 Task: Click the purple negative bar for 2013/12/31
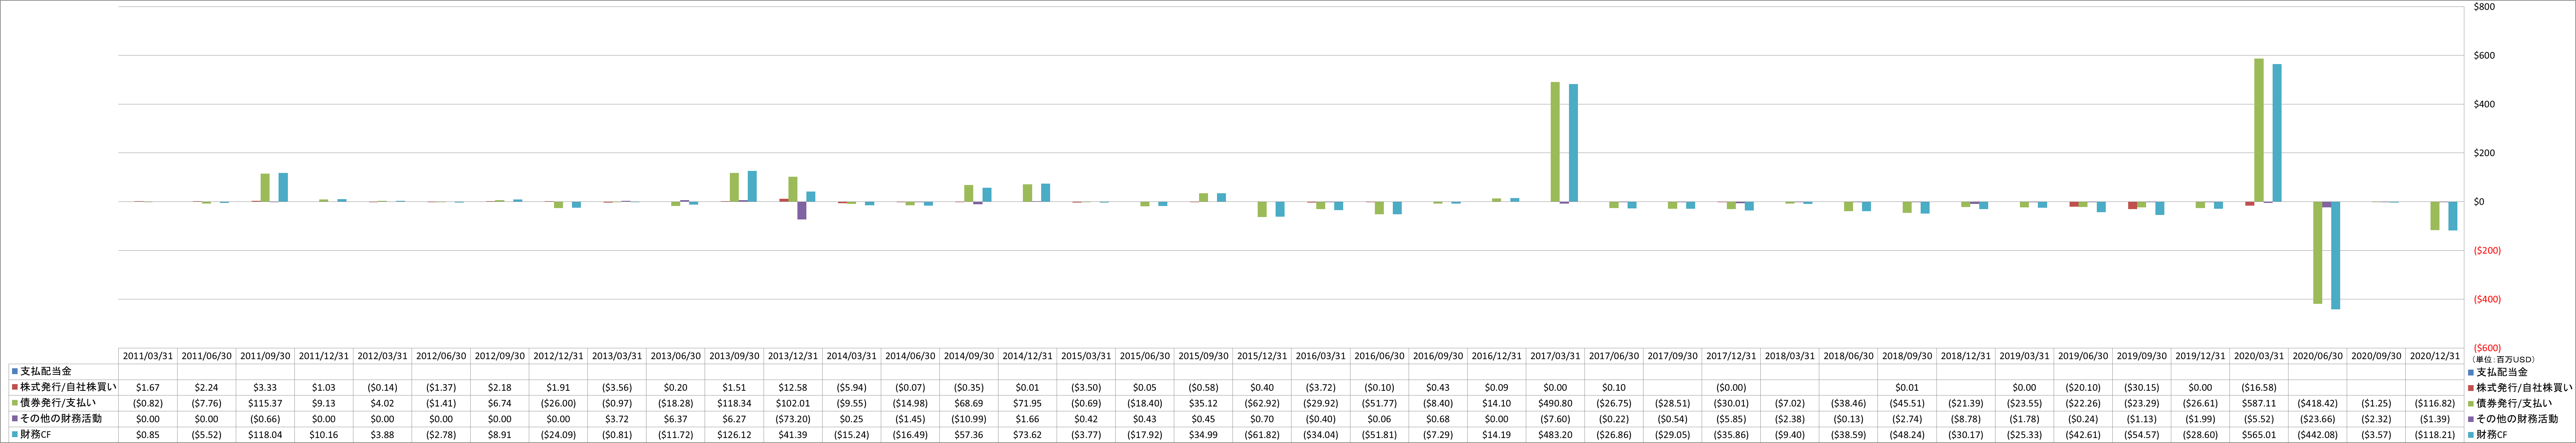click(x=801, y=211)
